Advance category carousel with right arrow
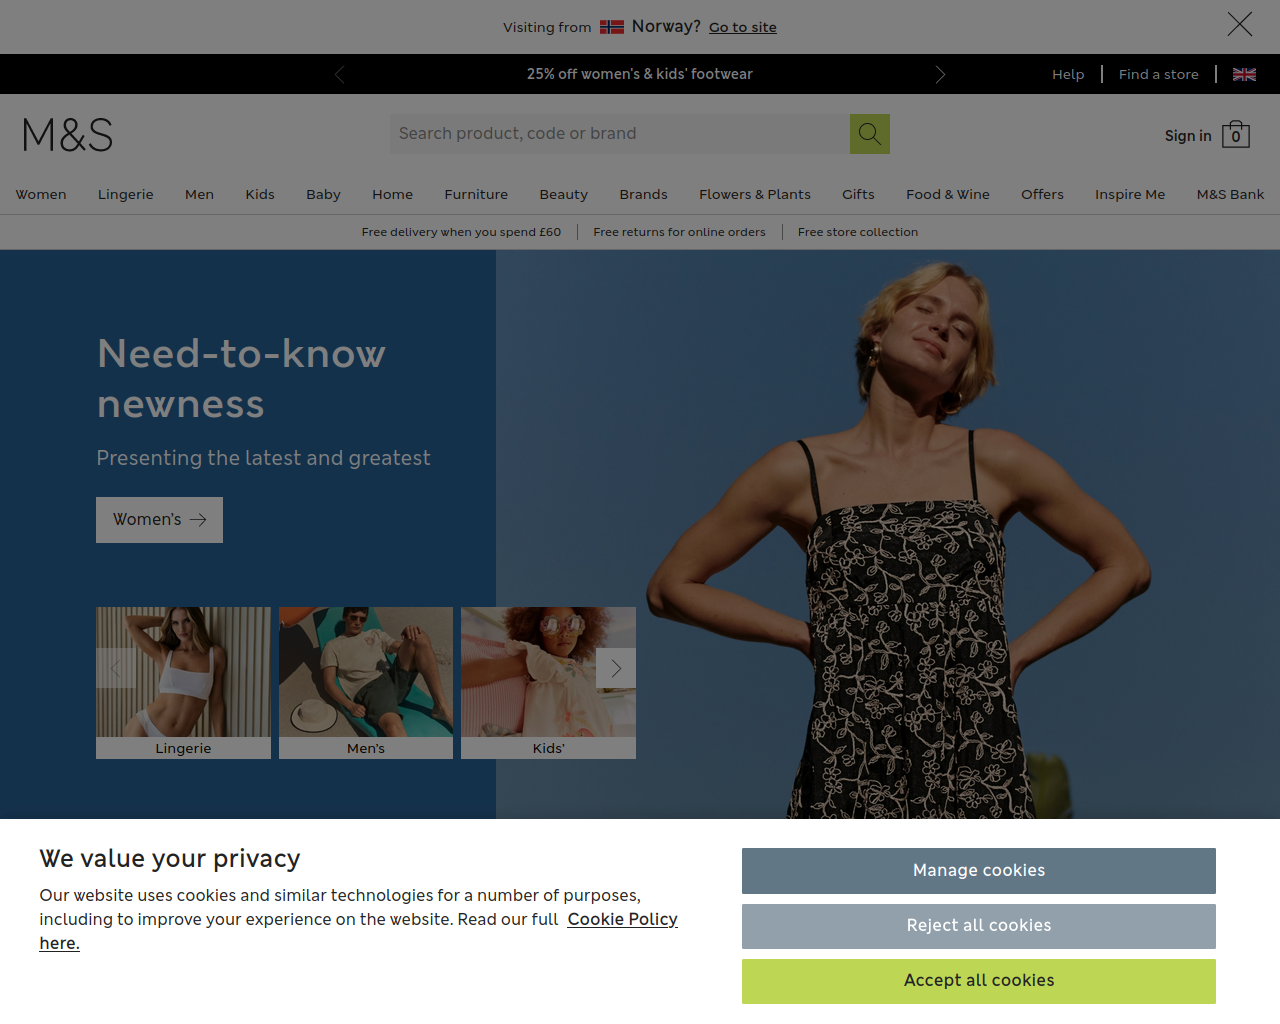The image size is (1280, 1024). (616, 668)
